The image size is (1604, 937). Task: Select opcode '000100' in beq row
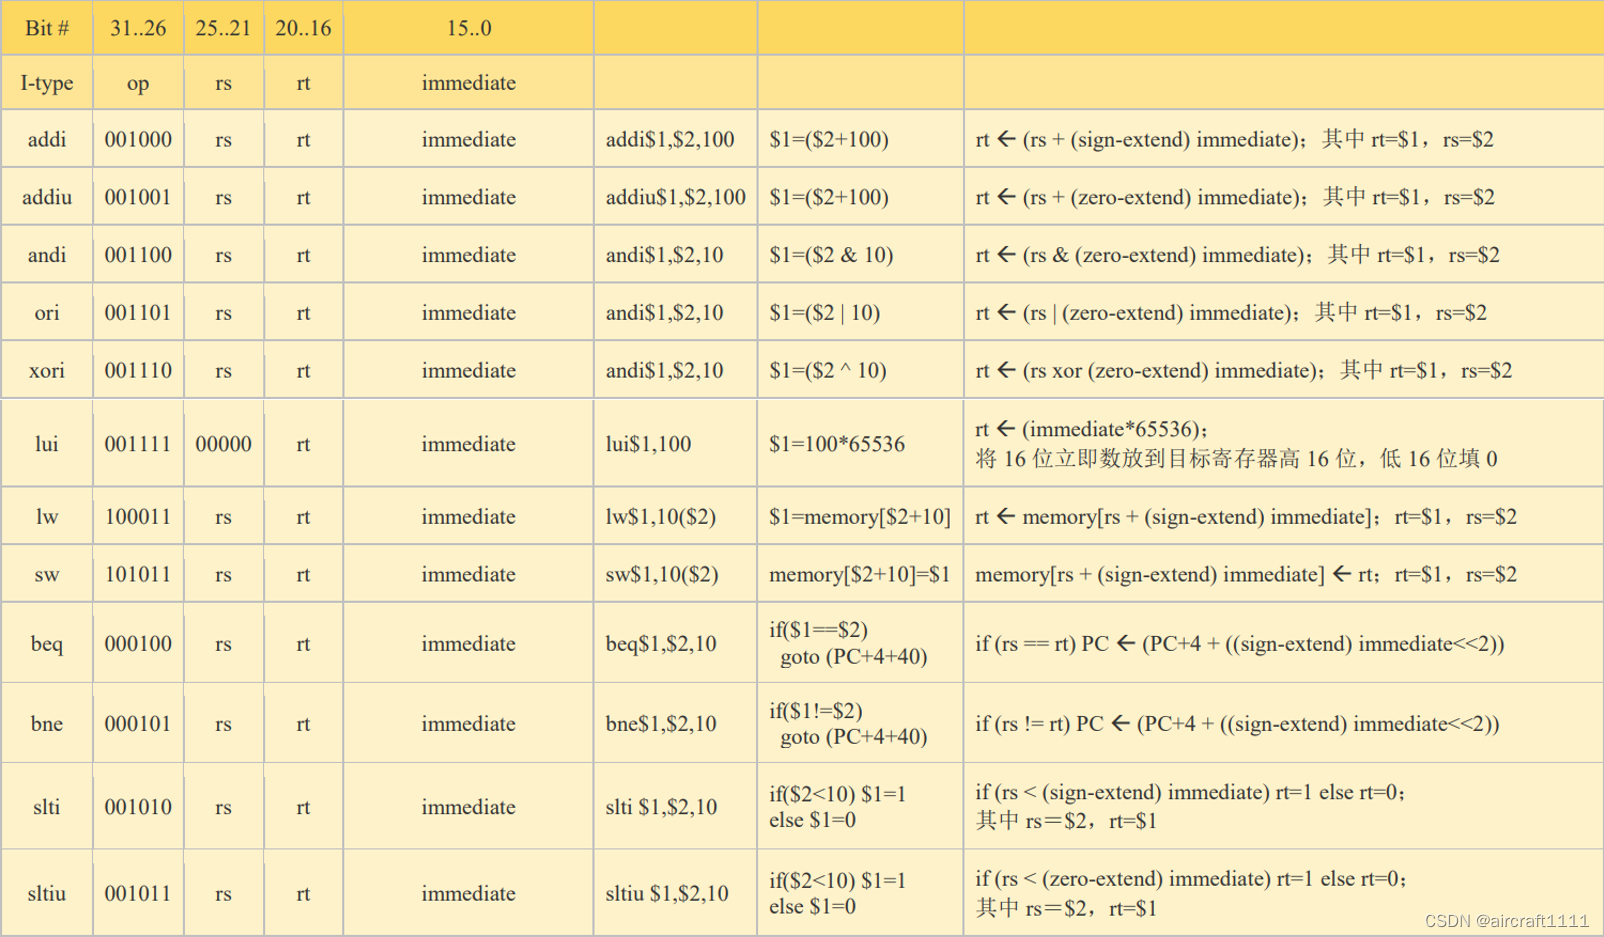coord(138,644)
